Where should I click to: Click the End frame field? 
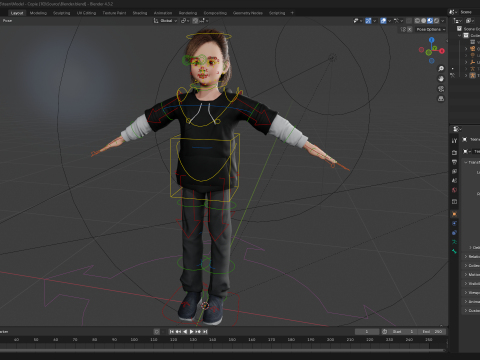click(432, 332)
